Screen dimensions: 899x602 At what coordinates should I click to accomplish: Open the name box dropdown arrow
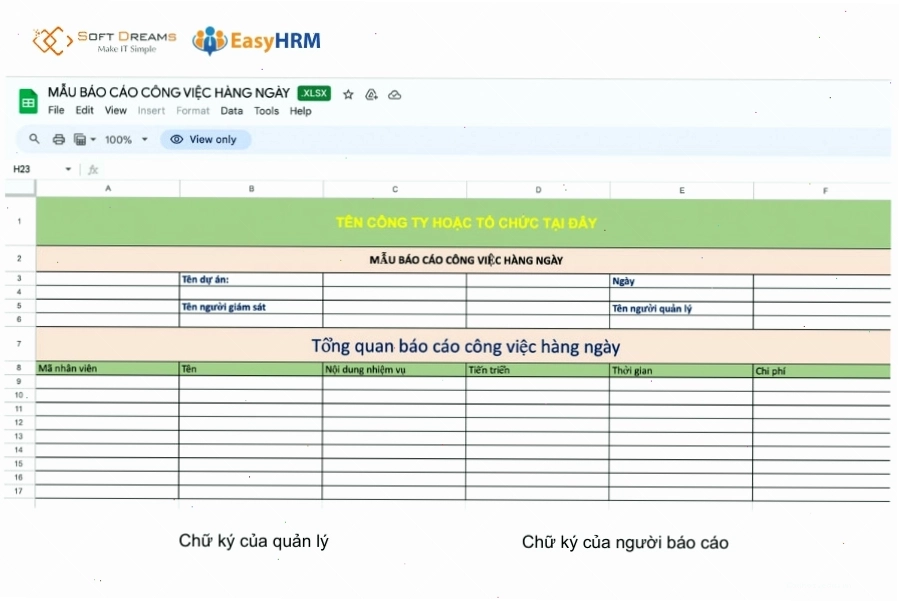[x=68, y=169]
